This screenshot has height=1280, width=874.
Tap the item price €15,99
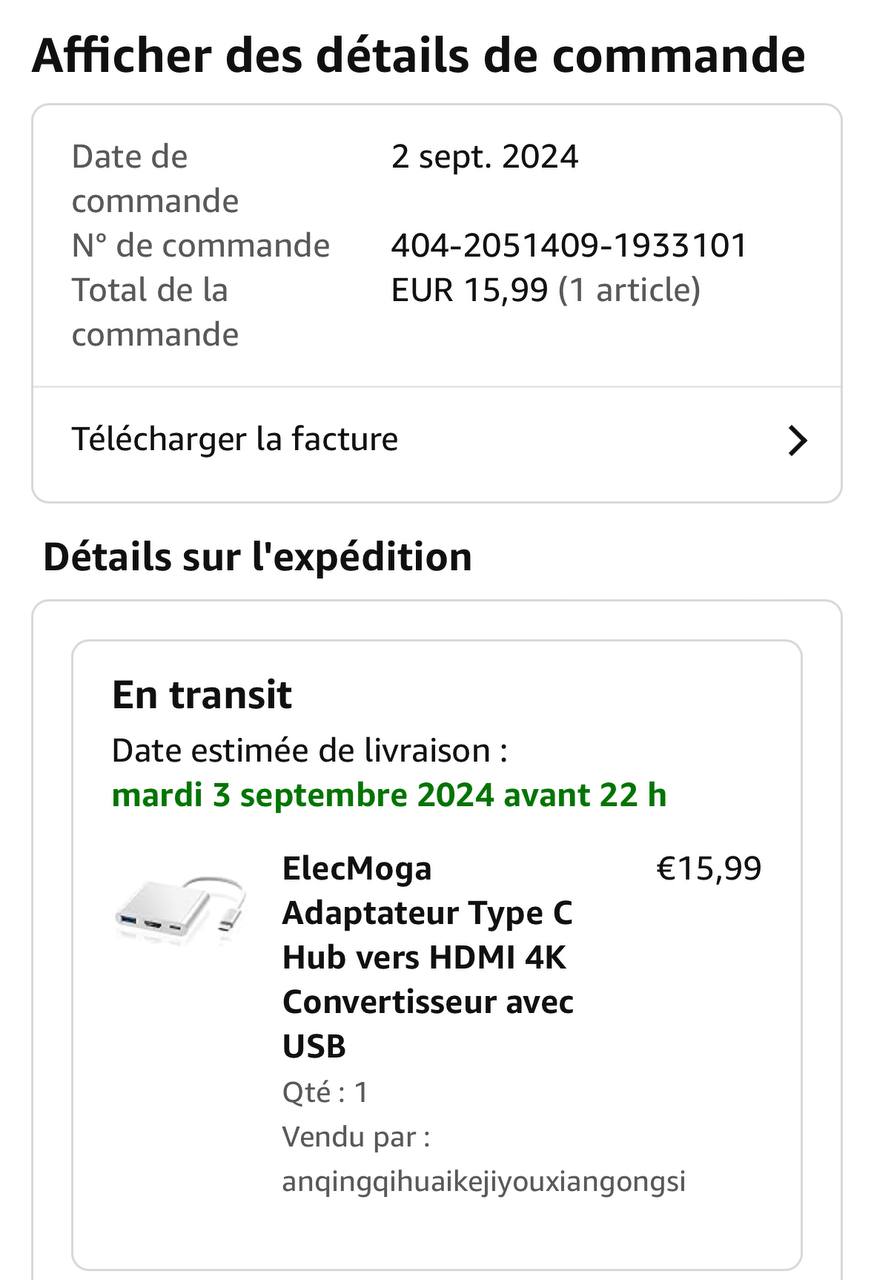point(708,868)
